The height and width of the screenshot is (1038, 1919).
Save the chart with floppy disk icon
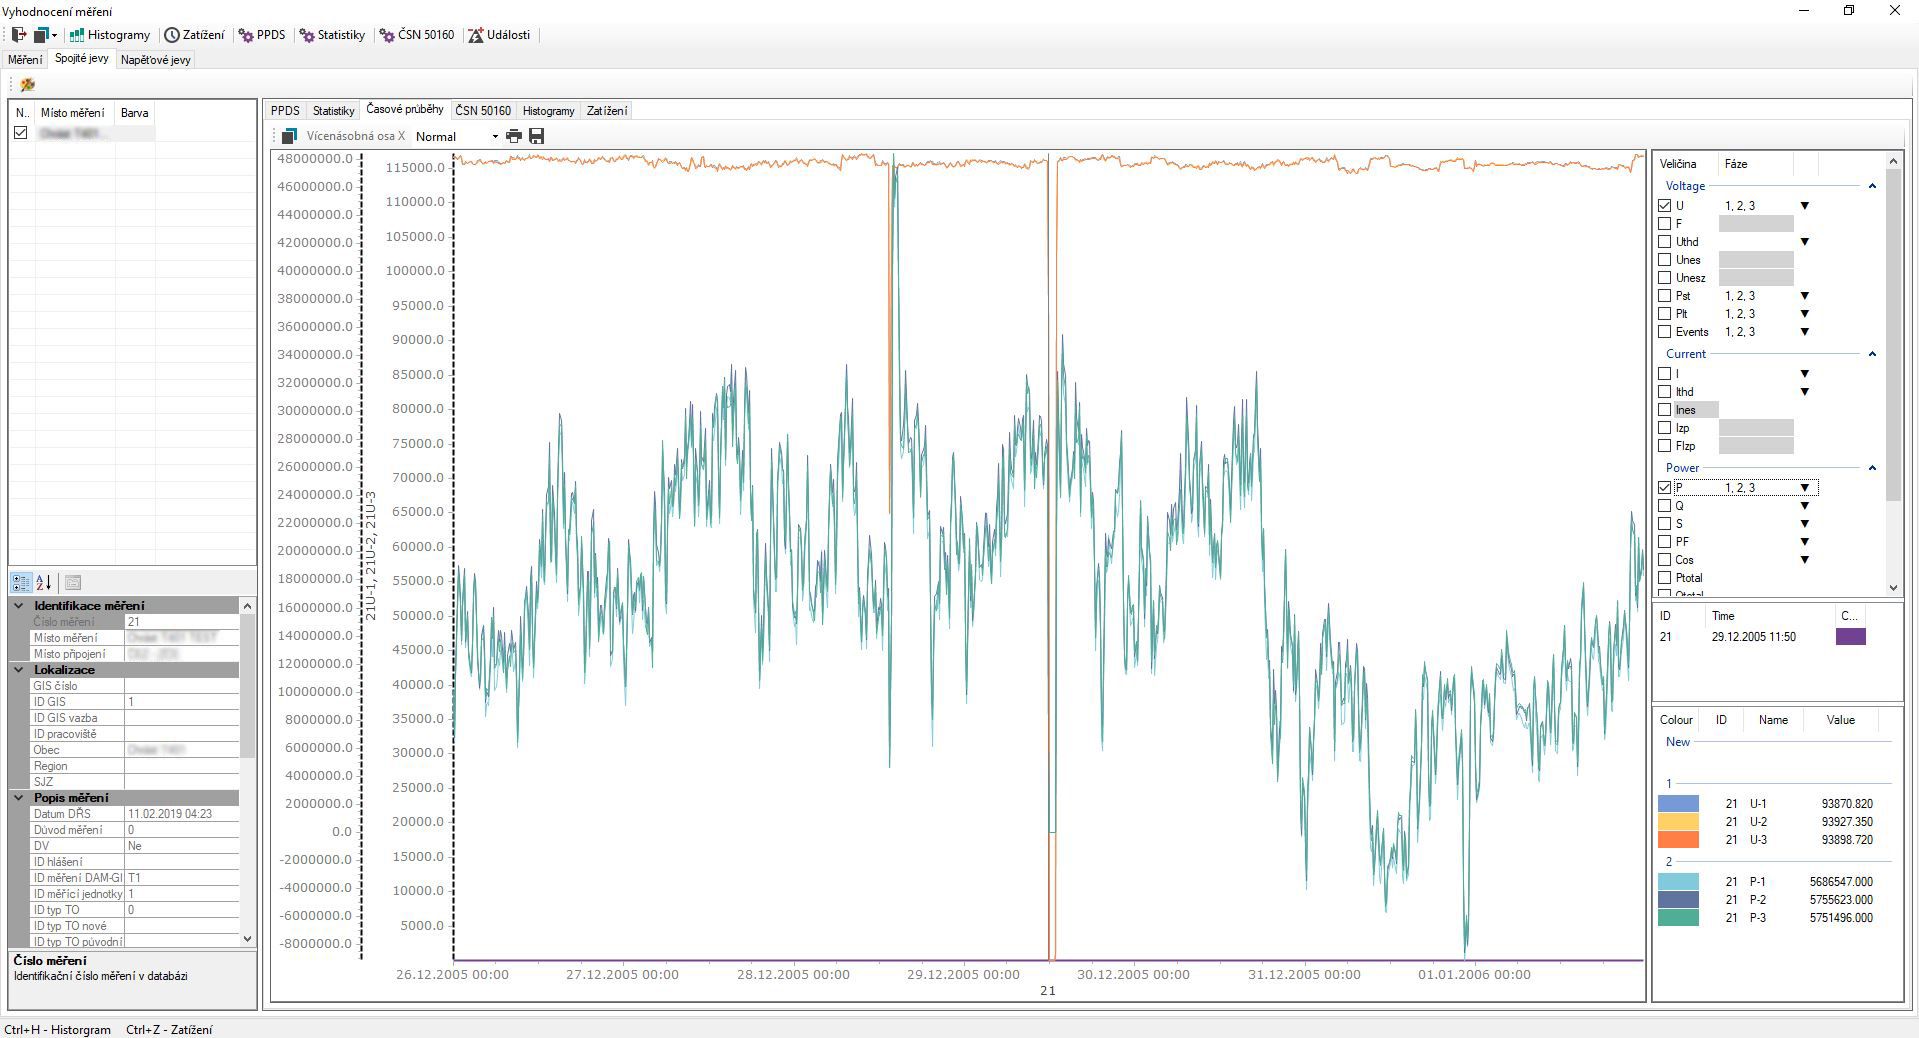(537, 136)
